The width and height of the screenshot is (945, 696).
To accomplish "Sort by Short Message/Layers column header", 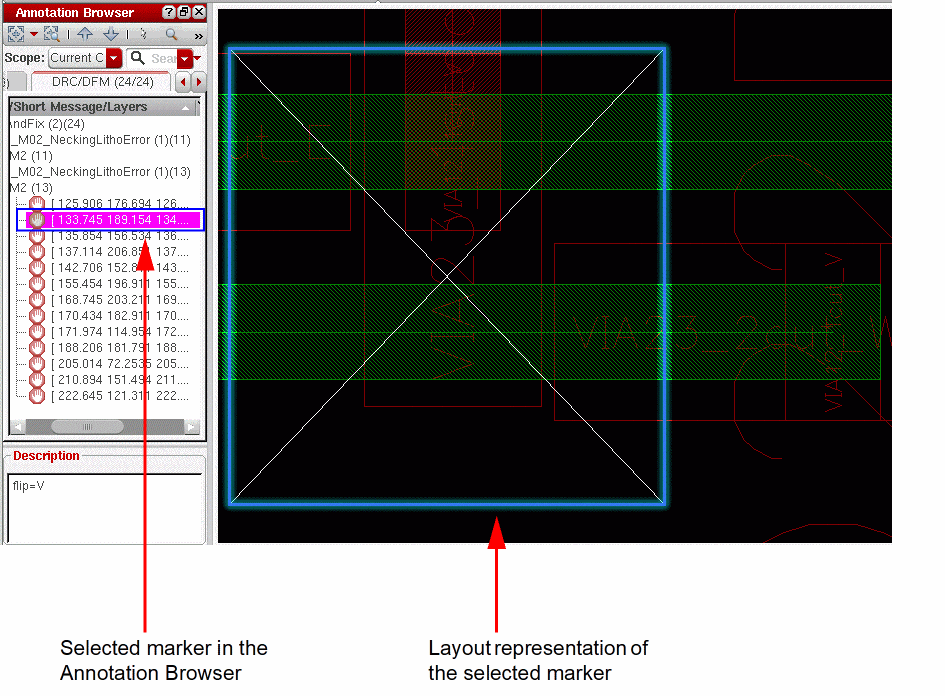I will [102, 107].
